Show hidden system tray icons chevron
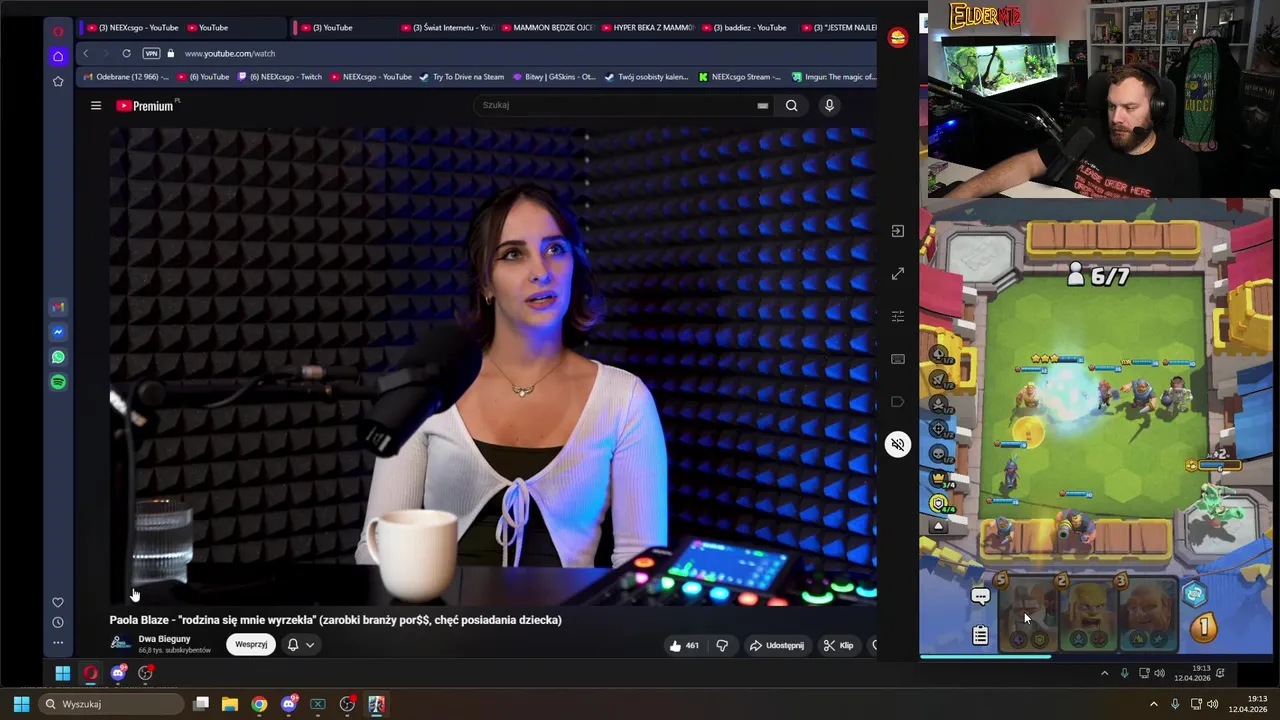The image size is (1280, 720). (x=1153, y=704)
